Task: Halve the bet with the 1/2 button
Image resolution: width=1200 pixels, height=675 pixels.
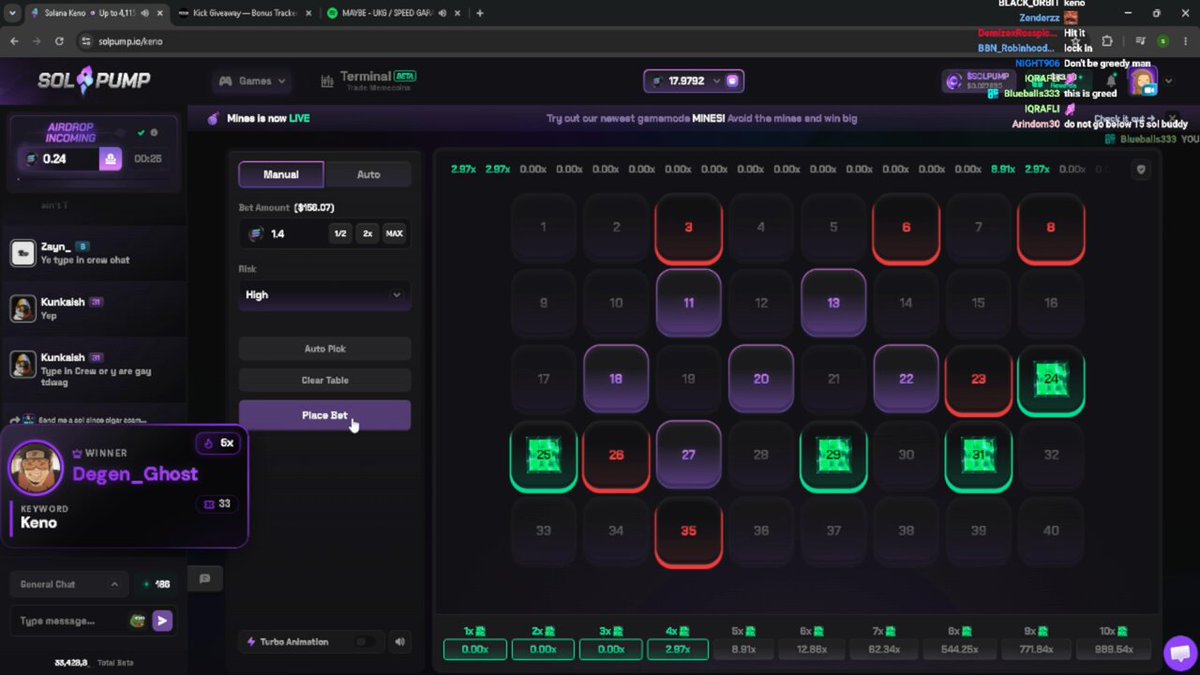Action: (340, 234)
